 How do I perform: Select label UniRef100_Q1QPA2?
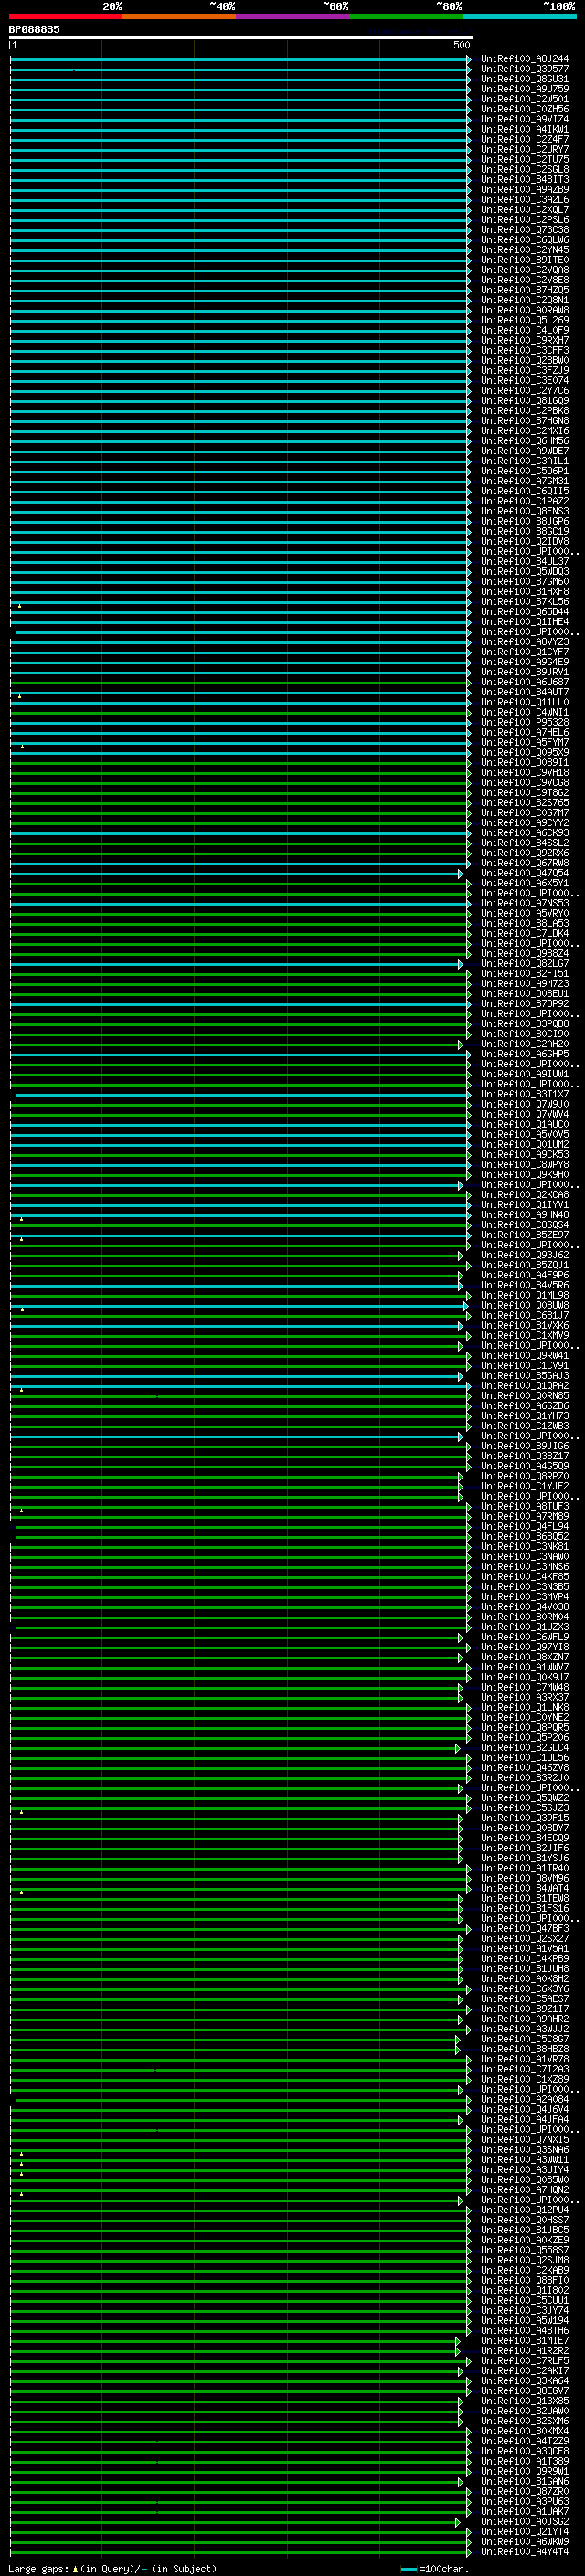[x=525, y=1386]
